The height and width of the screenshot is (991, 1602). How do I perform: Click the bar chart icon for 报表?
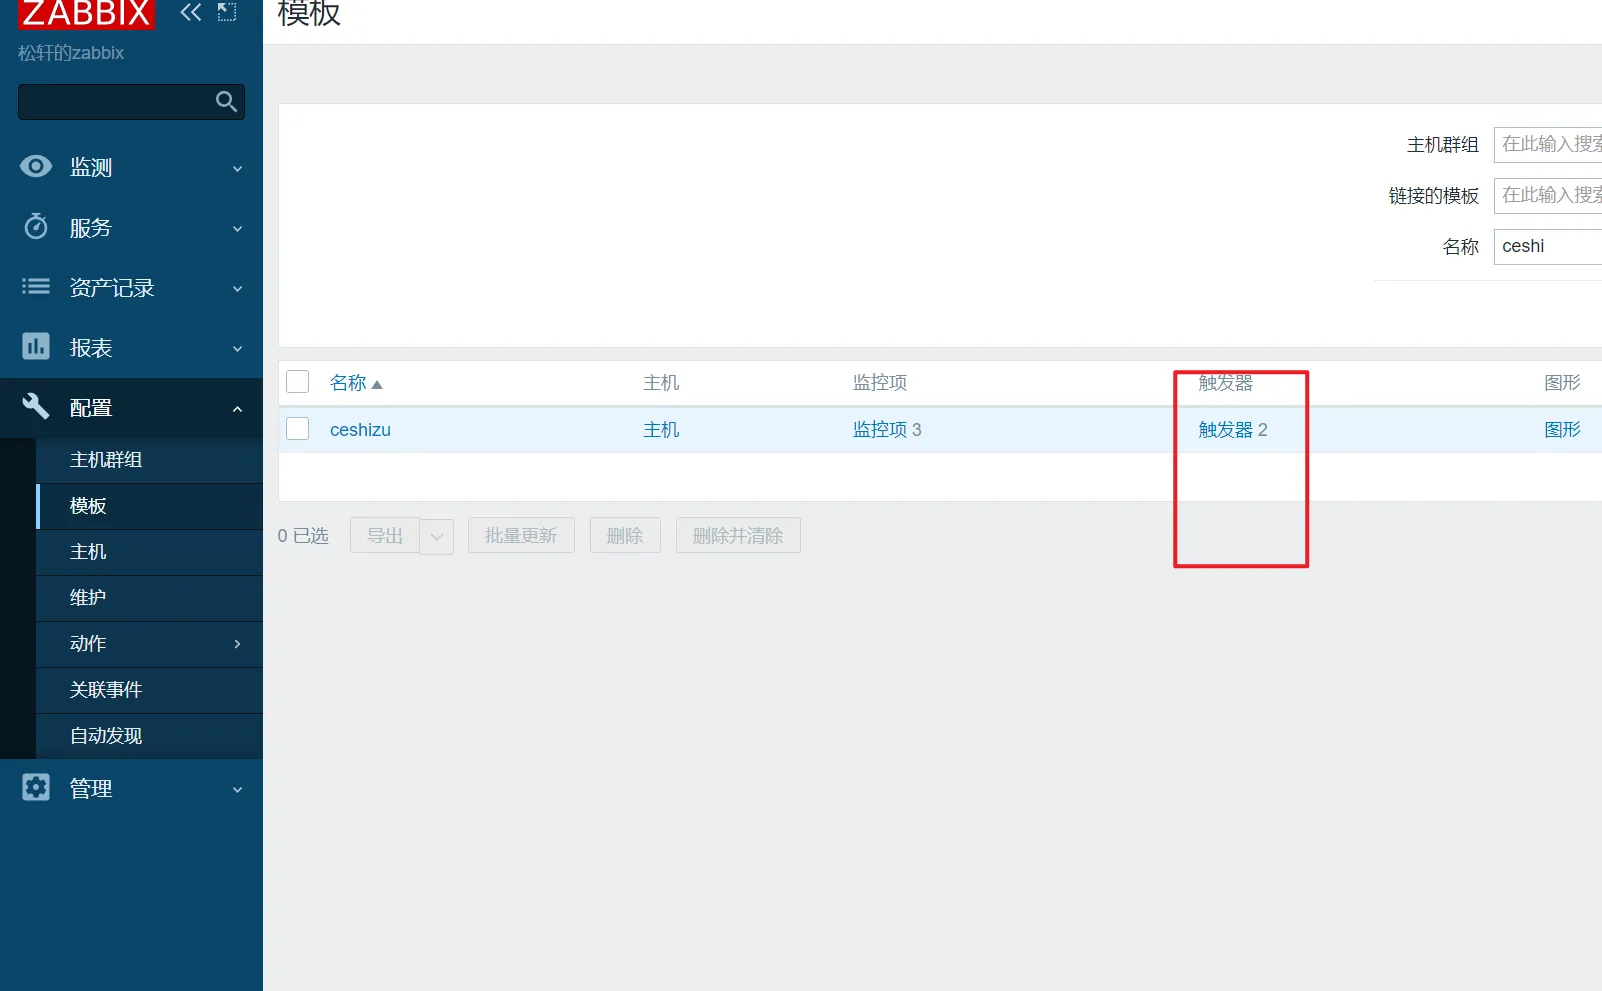36,347
